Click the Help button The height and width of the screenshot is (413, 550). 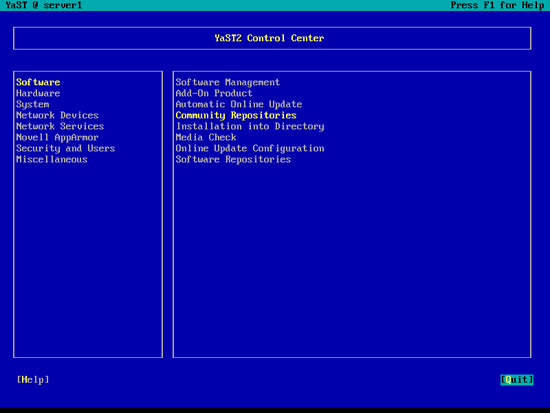[33, 380]
